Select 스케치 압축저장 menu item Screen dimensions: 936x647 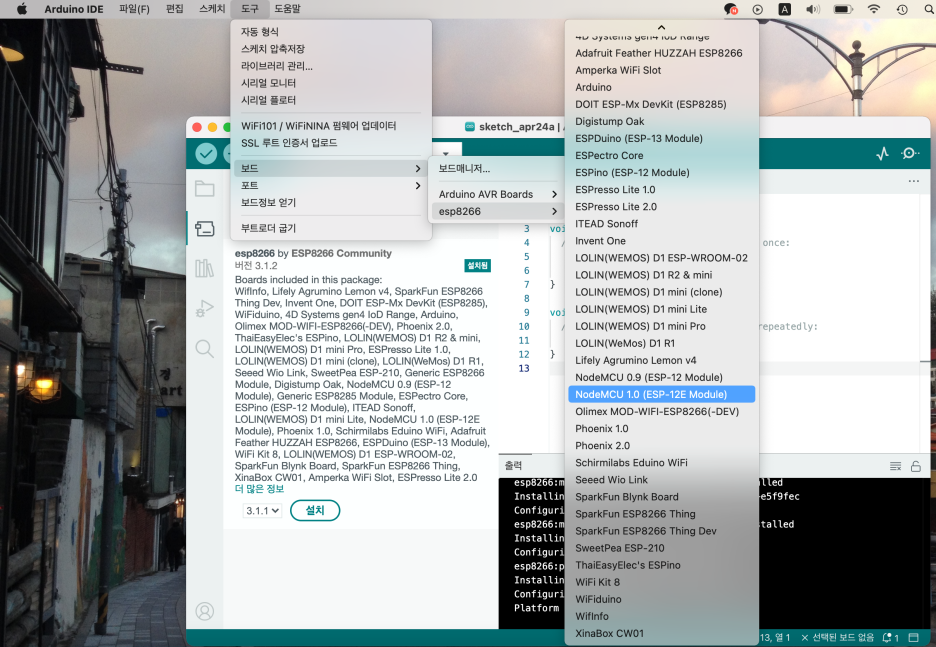tap(331, 49)
